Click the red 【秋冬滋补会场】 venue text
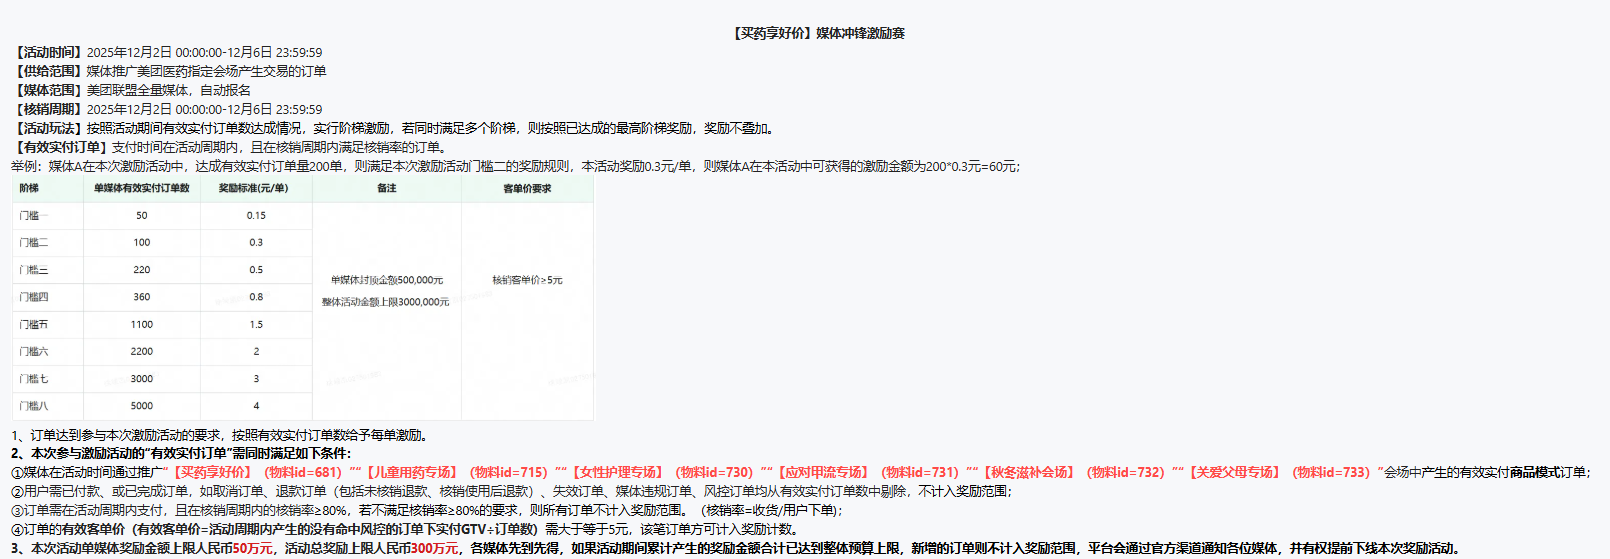1610x559 pixels. (1028, 472)
